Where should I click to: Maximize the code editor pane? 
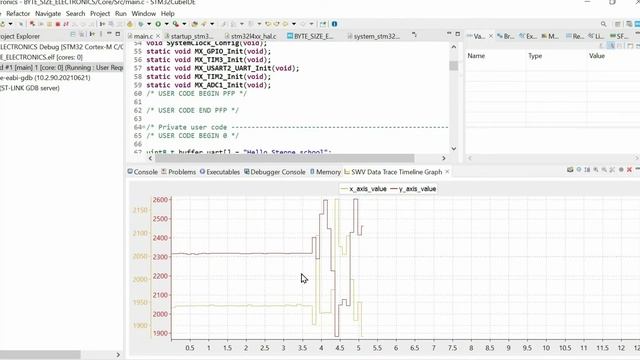458,34
